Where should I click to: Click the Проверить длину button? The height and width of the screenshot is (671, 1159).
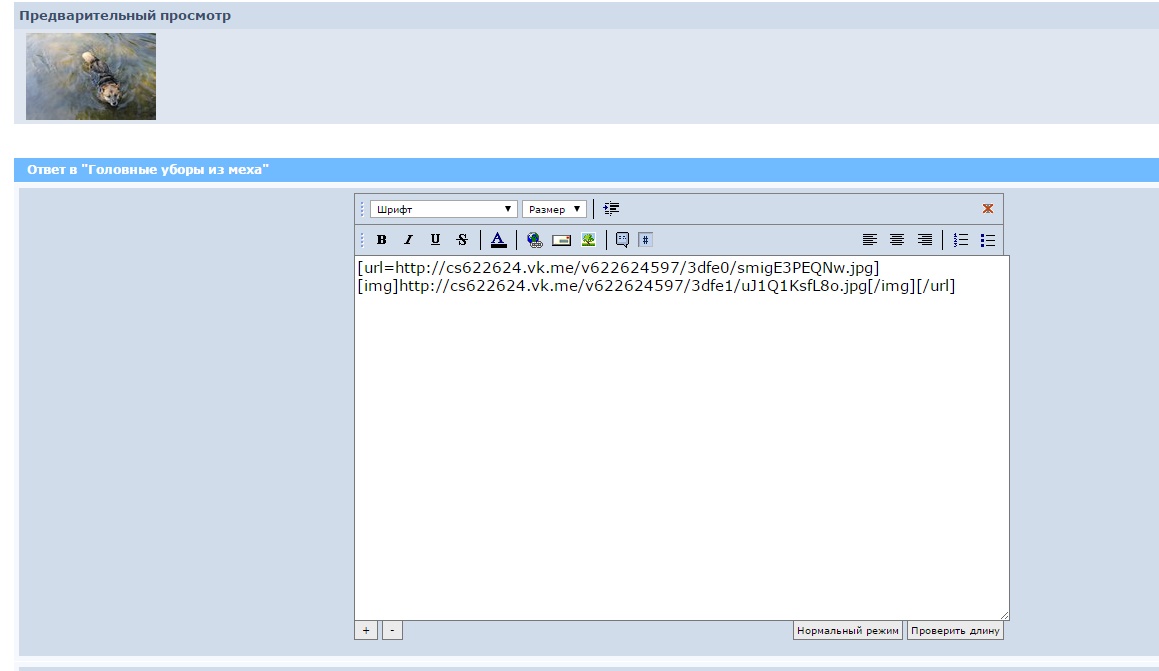point(955,630)
